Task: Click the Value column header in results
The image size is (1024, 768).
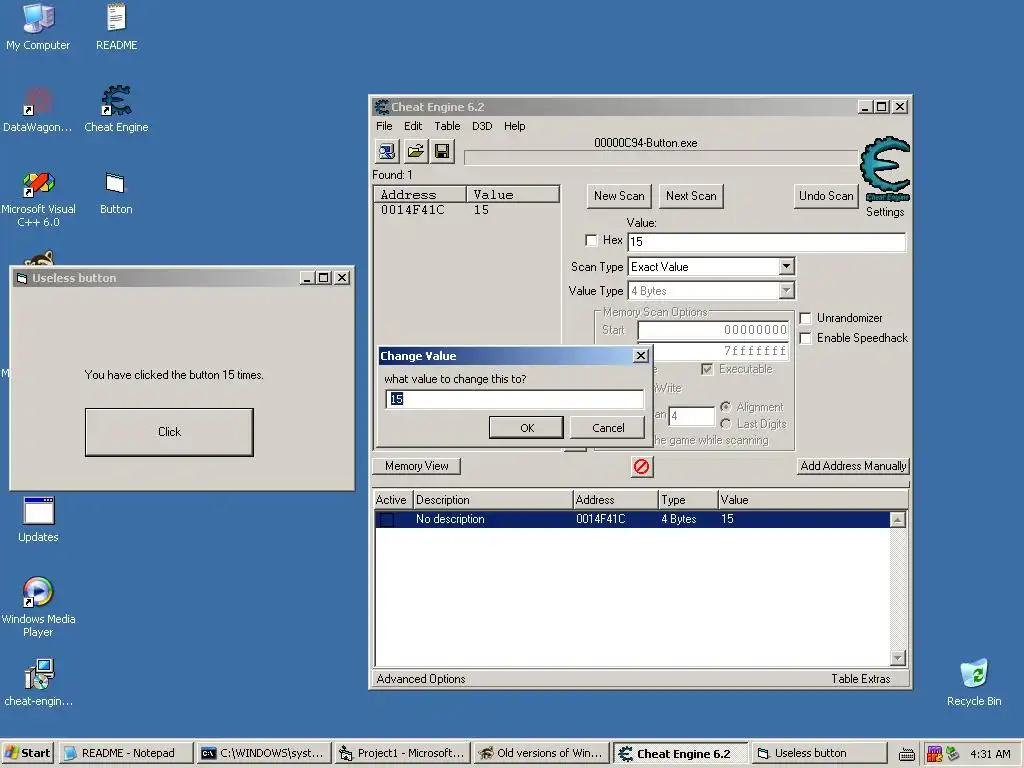Action: coord(513,195)
